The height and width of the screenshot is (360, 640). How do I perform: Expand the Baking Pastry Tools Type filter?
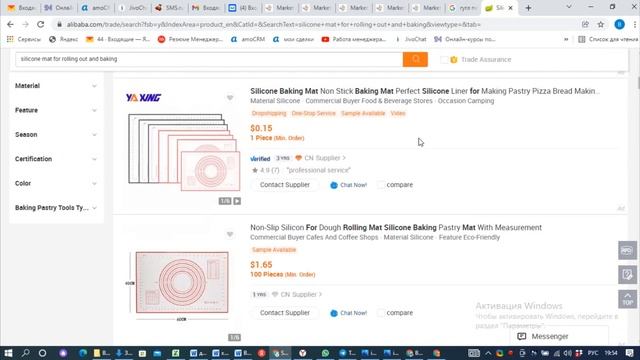click(56, 208)
